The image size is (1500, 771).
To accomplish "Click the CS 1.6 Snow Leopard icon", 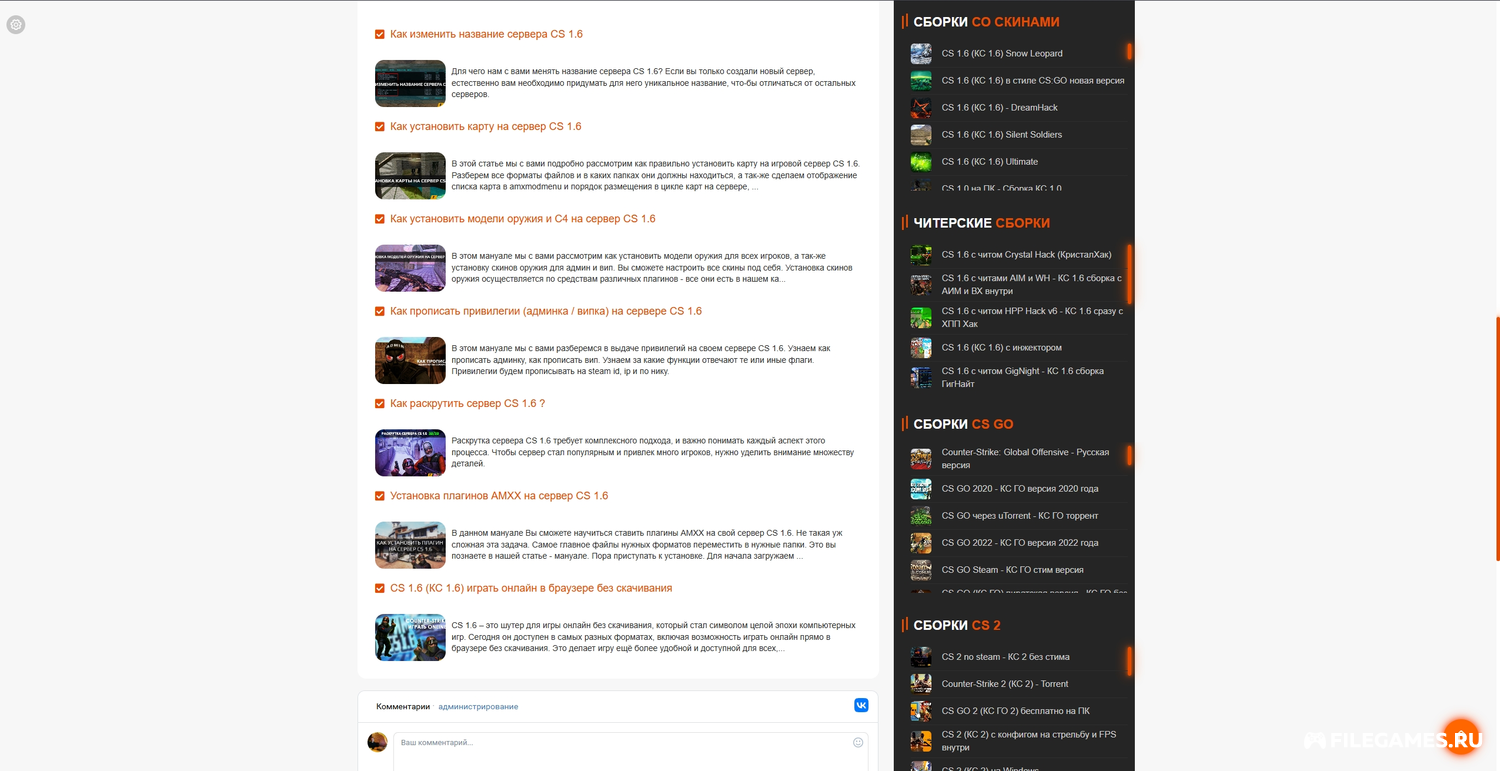I will (920, 54).
